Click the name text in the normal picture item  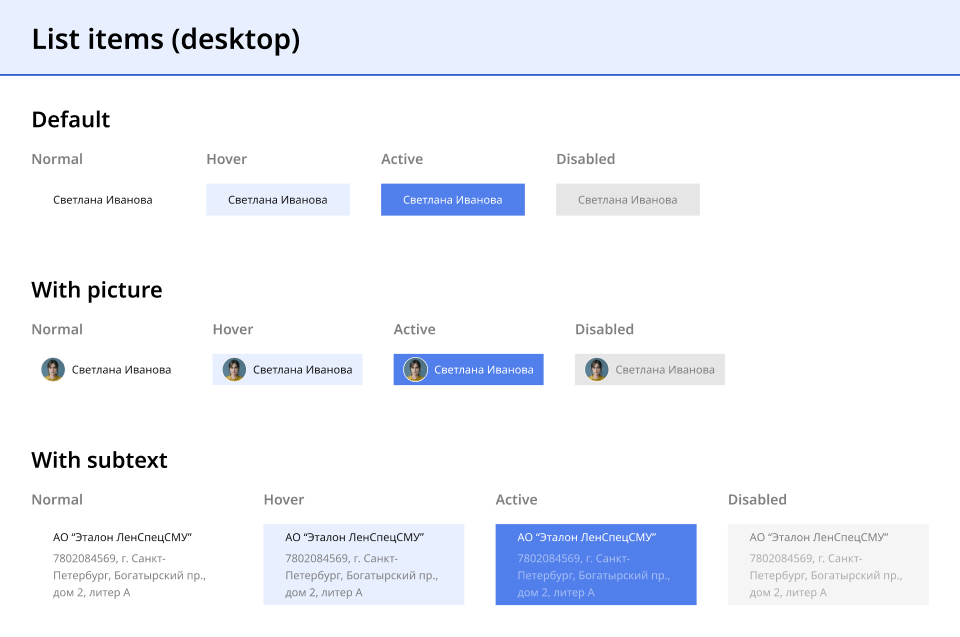pyautogui.click(x=121, y=370)
